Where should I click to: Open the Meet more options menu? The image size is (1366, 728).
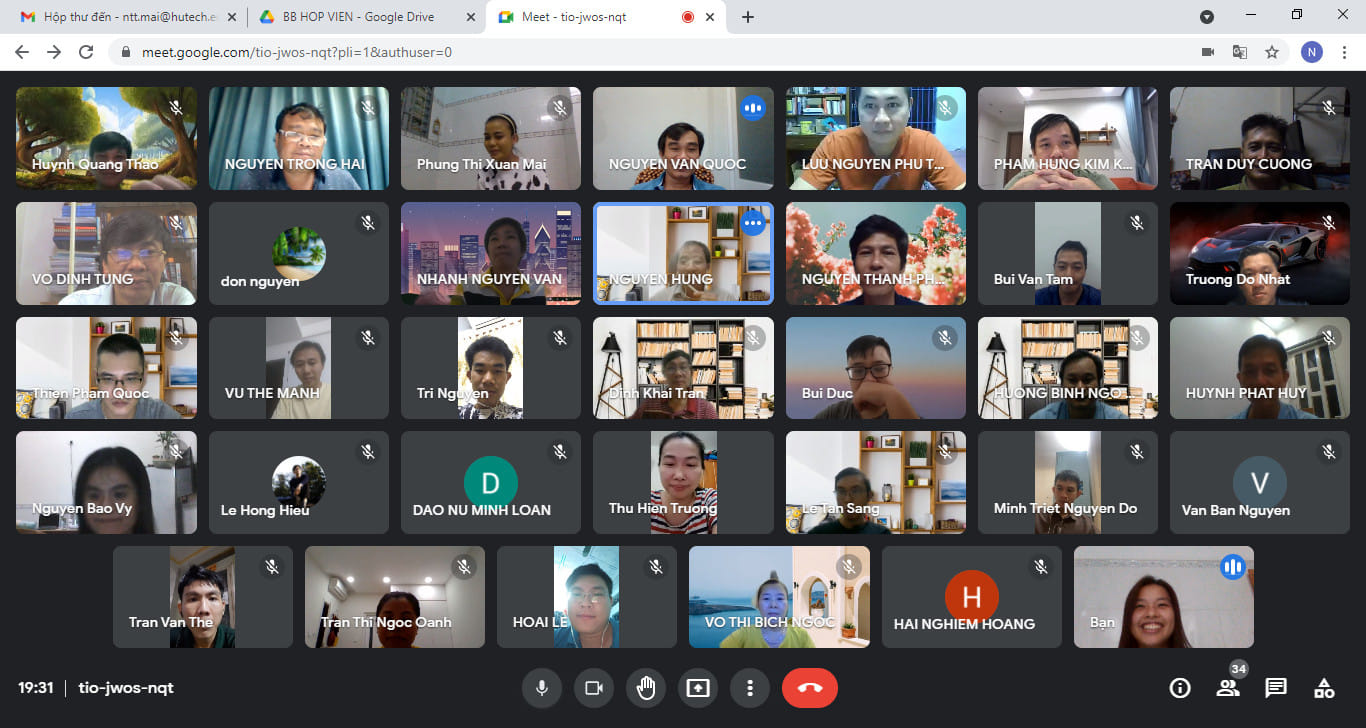749,688
